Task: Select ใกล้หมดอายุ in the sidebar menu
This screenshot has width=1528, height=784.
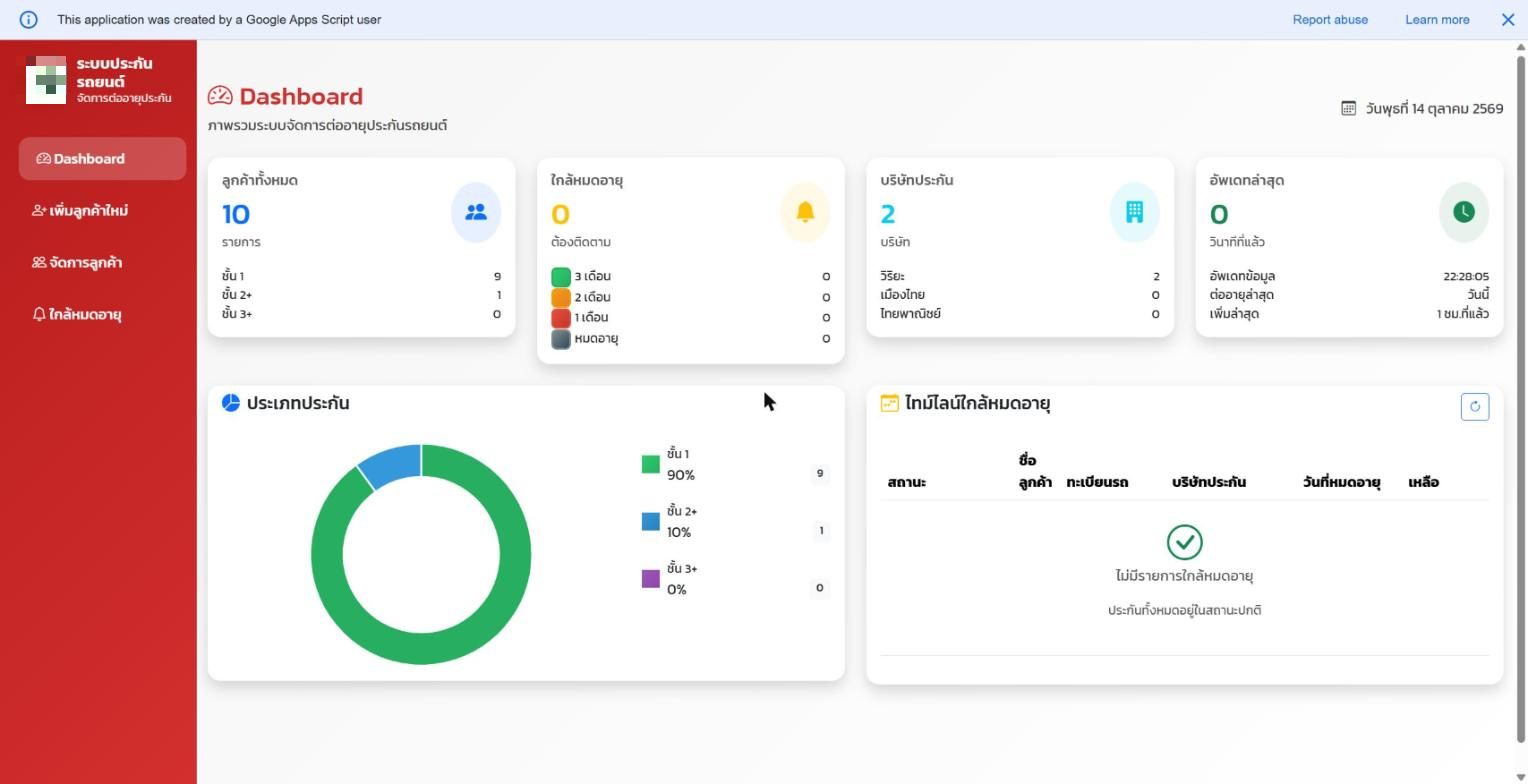Action: pos(102,315)
